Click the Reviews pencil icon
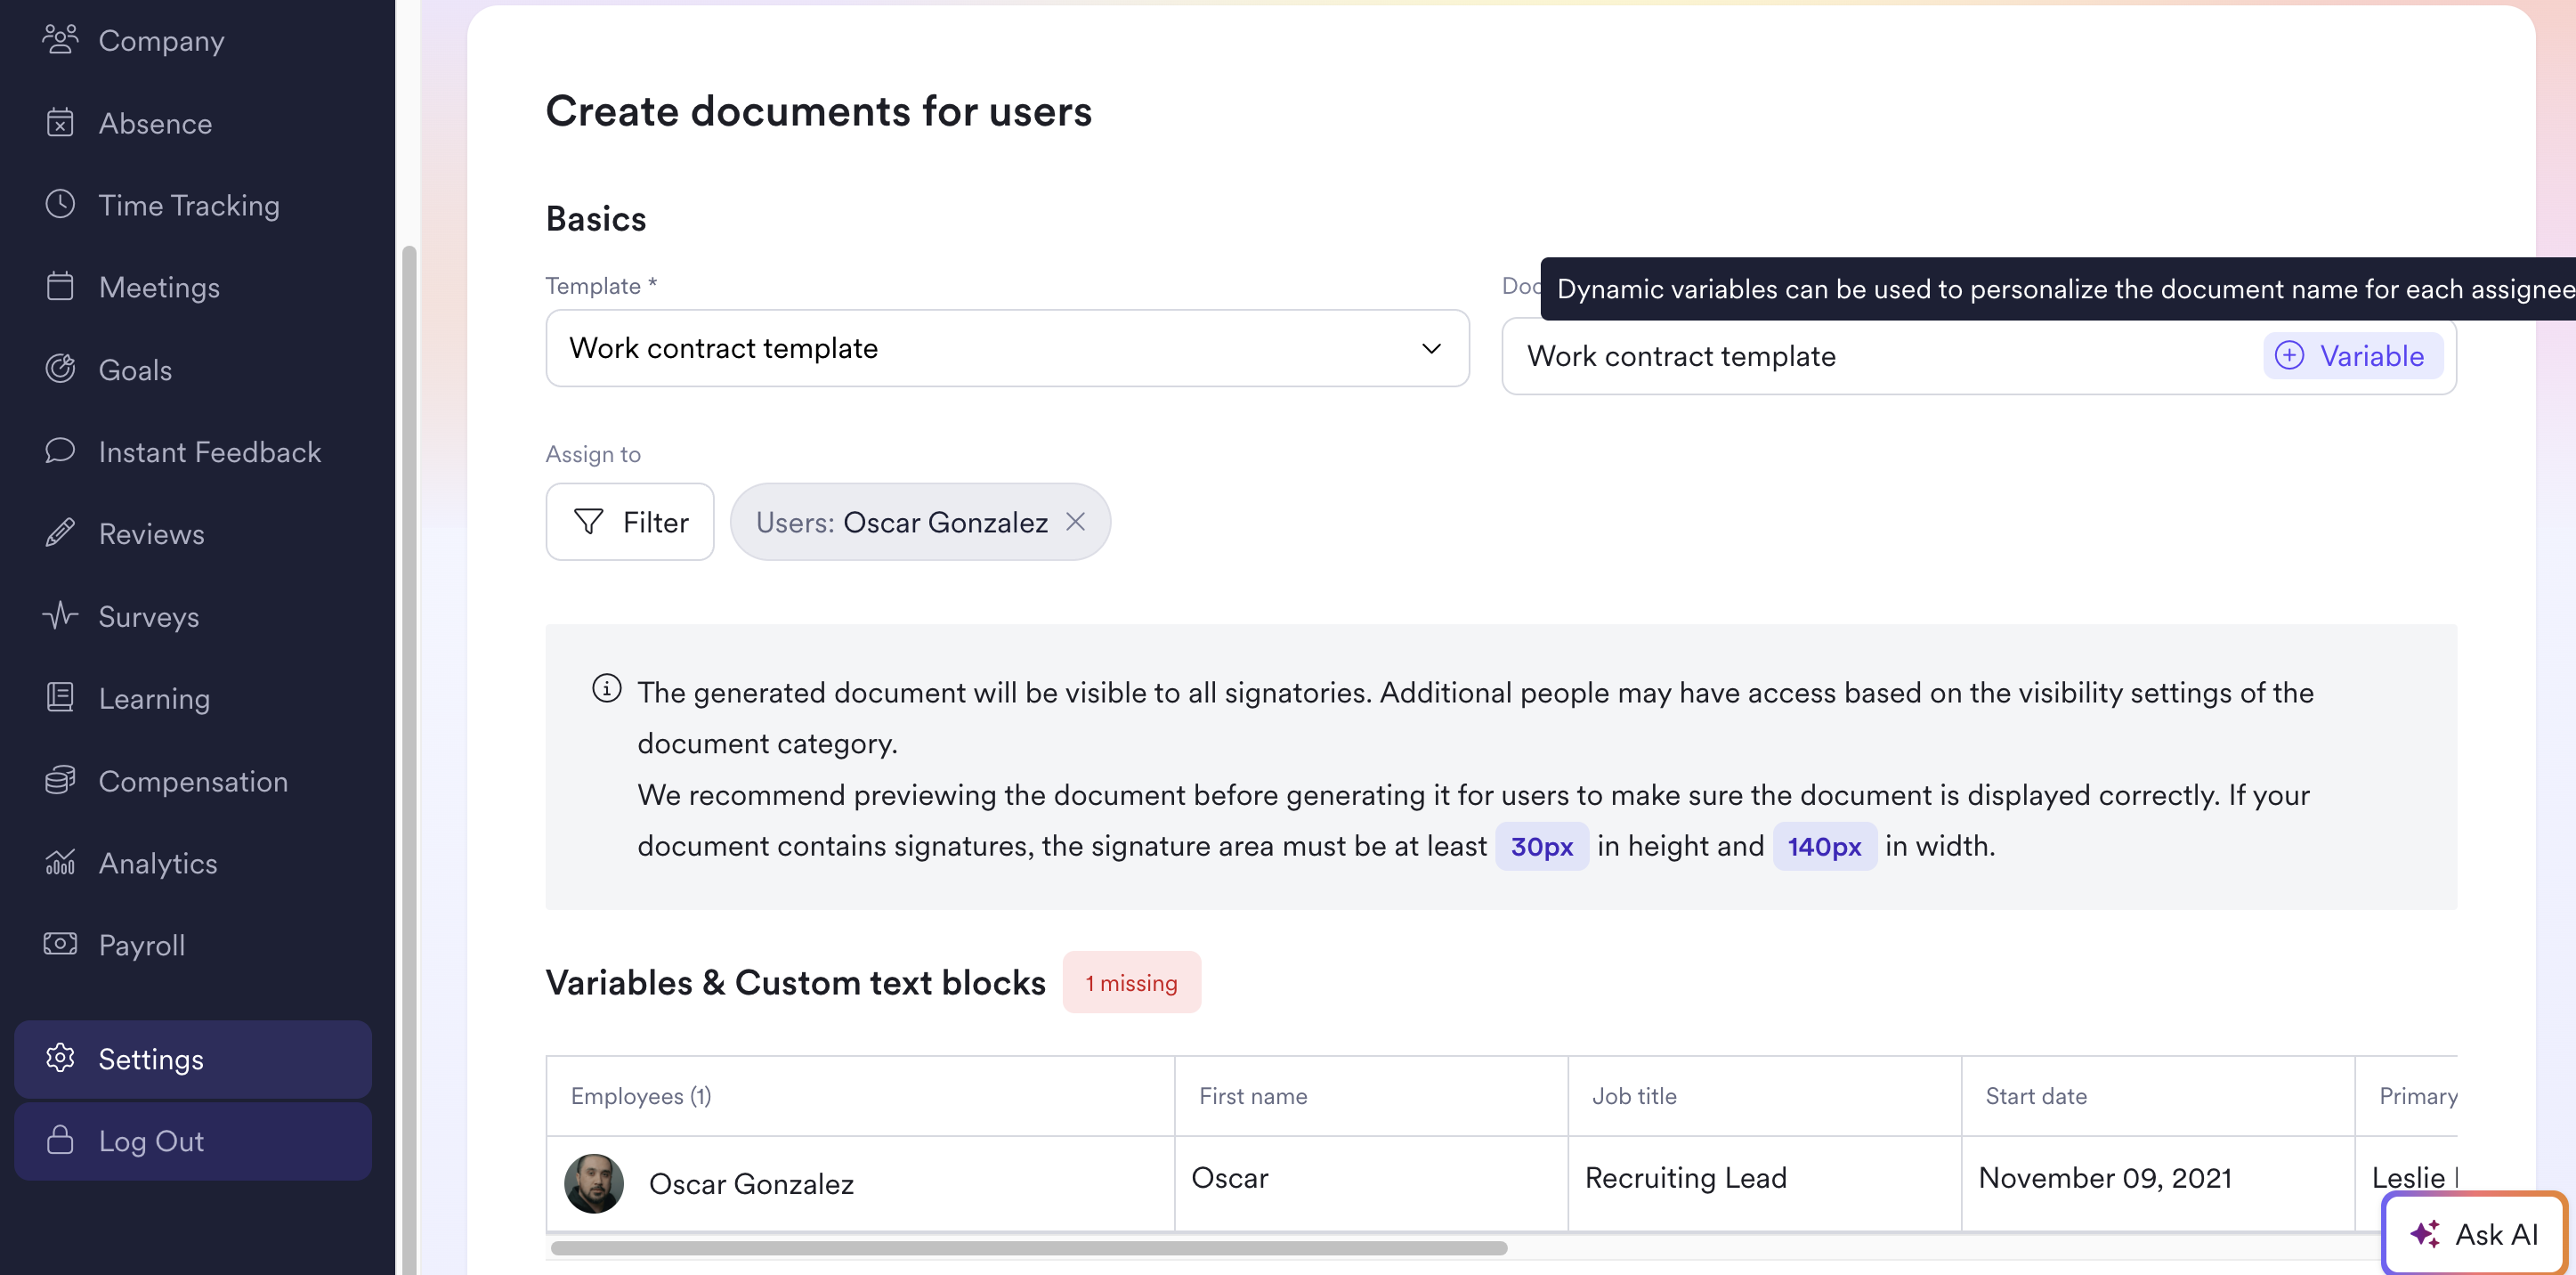 [x=60, y=533]
